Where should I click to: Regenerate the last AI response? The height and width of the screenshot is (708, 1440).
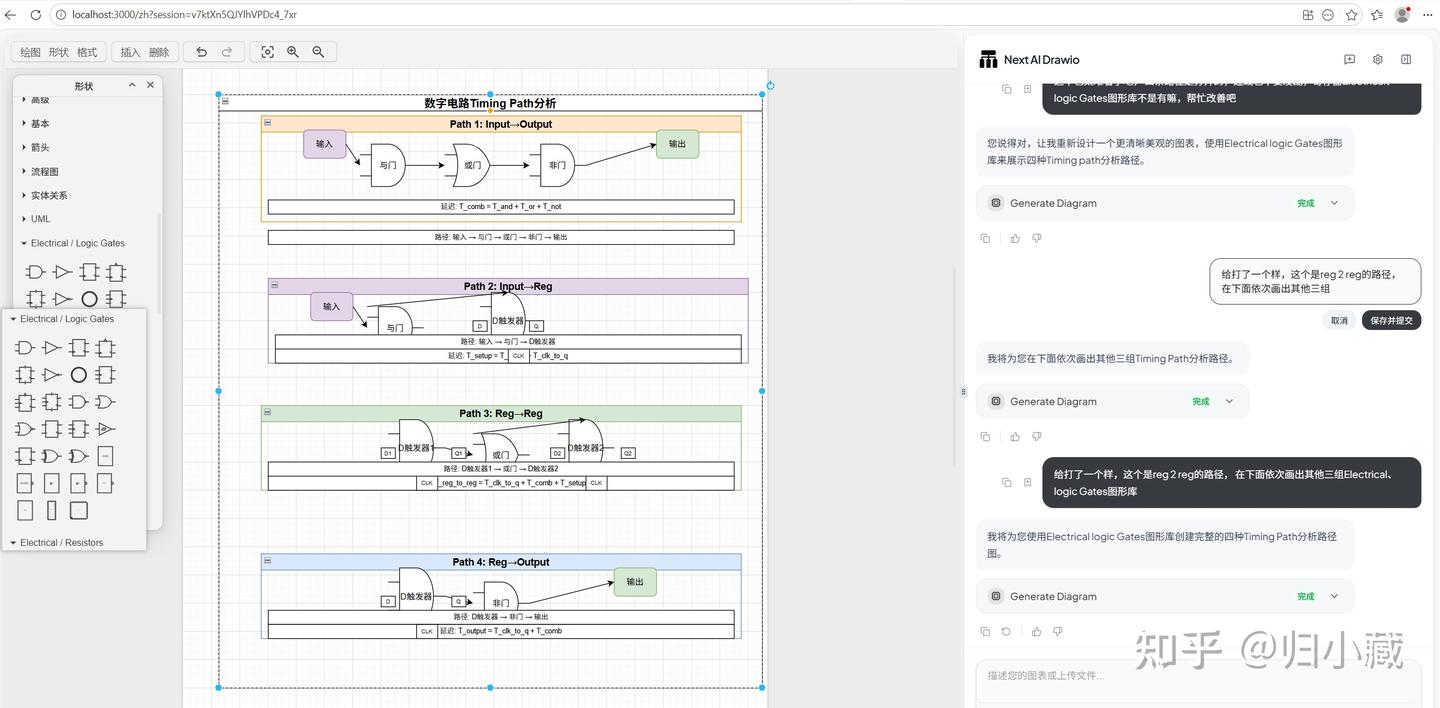point(1006,632)
